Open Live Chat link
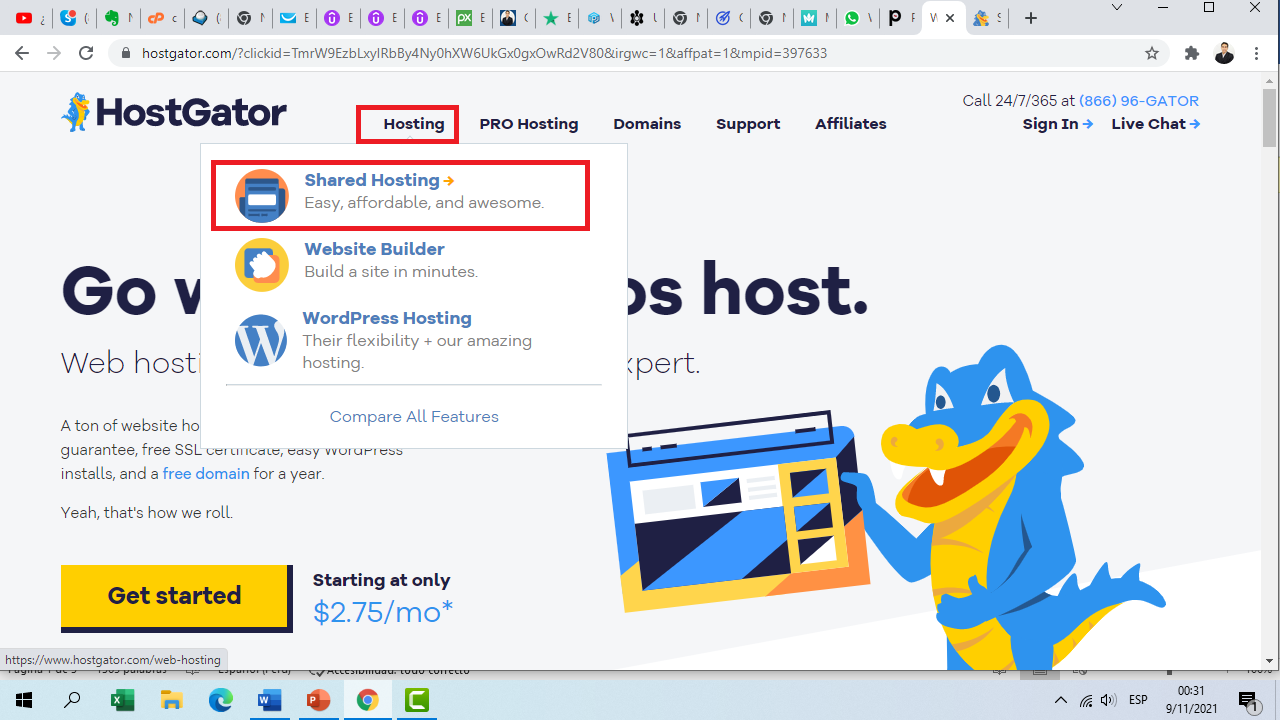 point(1155,124)
